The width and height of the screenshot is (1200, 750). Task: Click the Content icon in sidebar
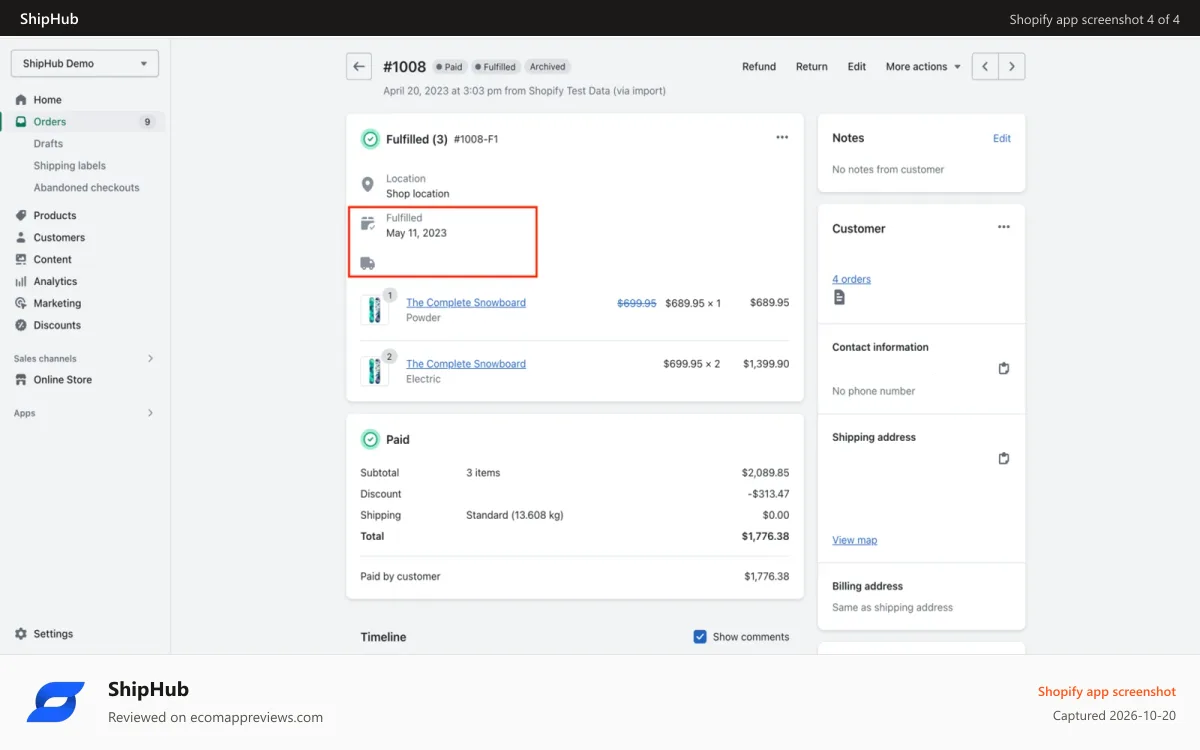21,259
